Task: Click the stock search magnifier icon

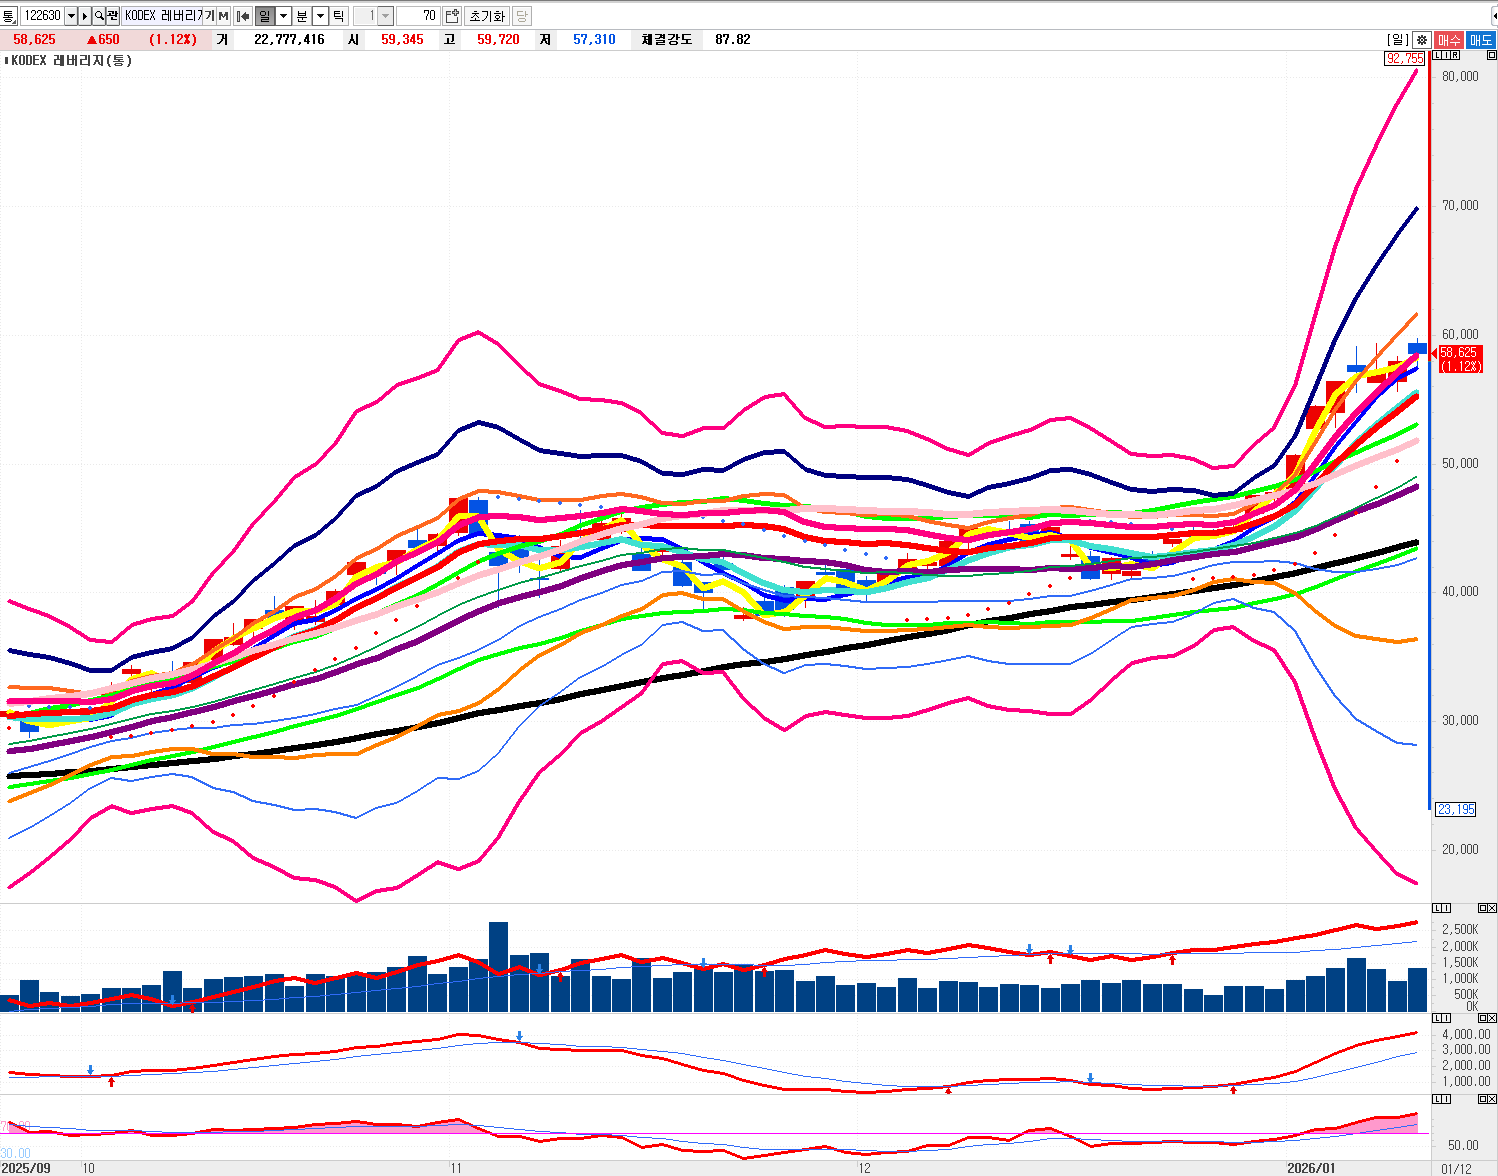Action: pyautogui.click(x=99, y=16)
